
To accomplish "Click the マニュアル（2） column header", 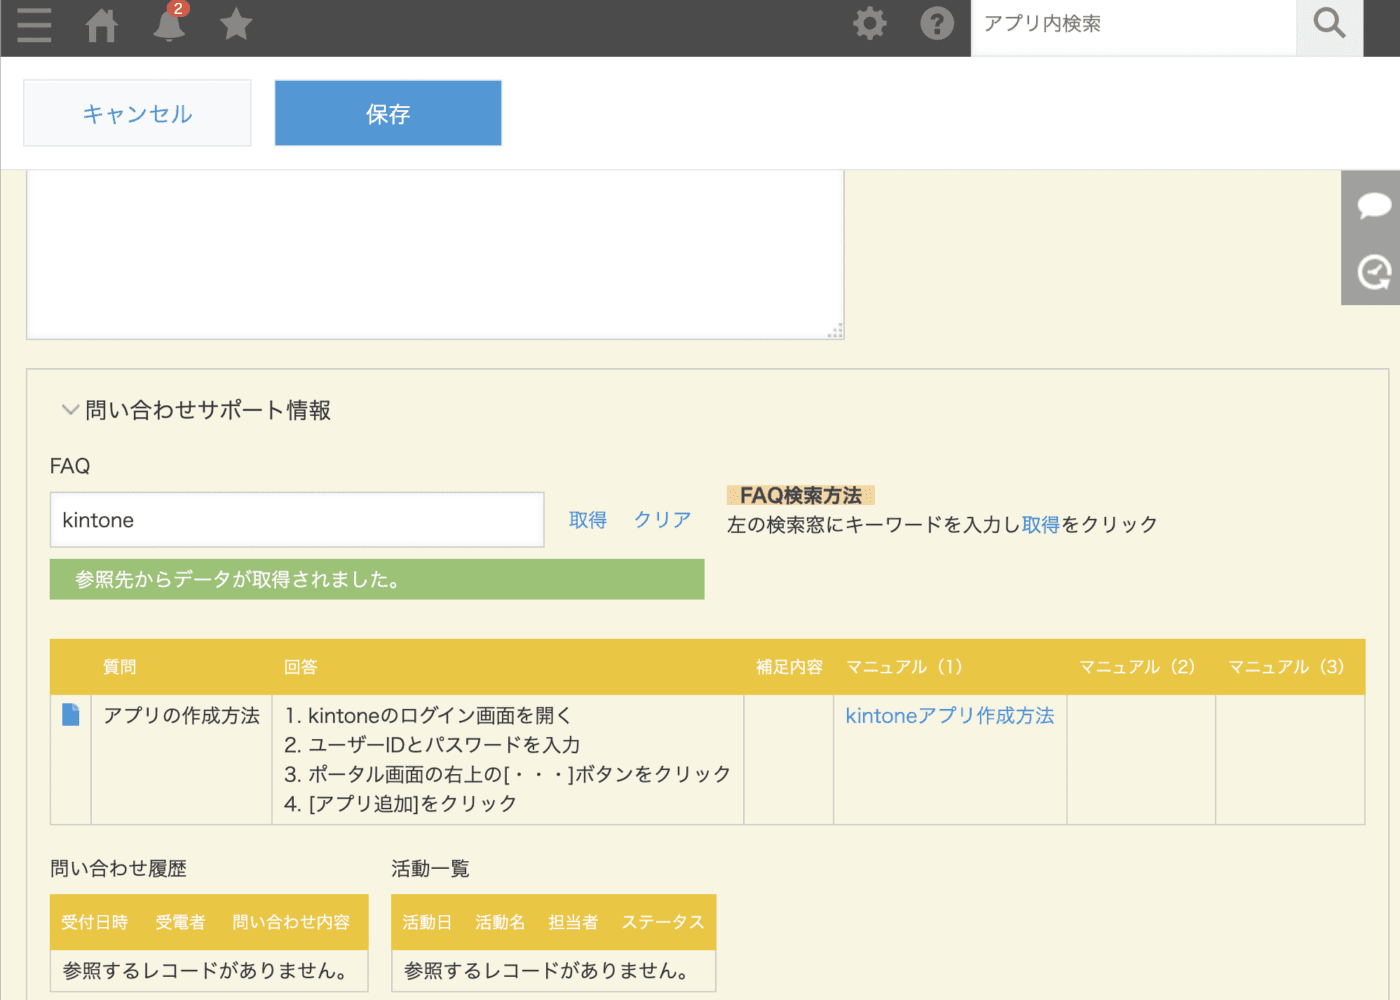I will pos(1137,667).
